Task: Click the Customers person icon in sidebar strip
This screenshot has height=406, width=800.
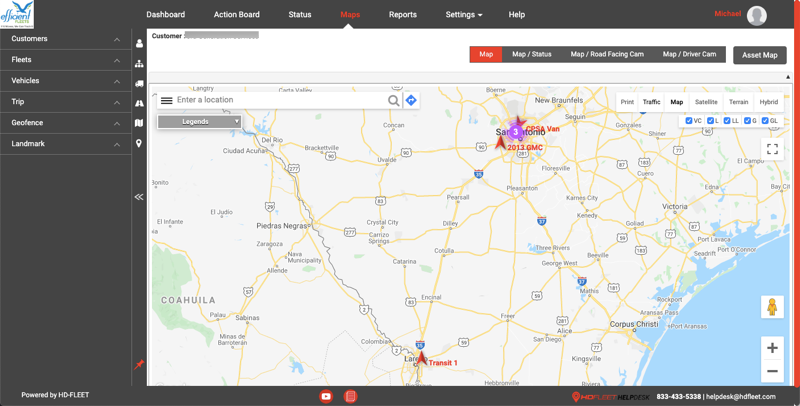Action: (x=139, y=43)
